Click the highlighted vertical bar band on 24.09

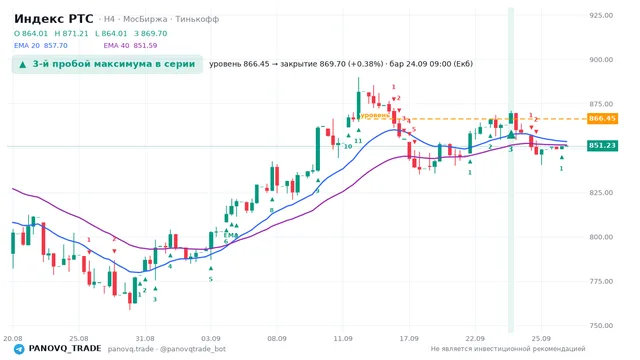point(511,170)
